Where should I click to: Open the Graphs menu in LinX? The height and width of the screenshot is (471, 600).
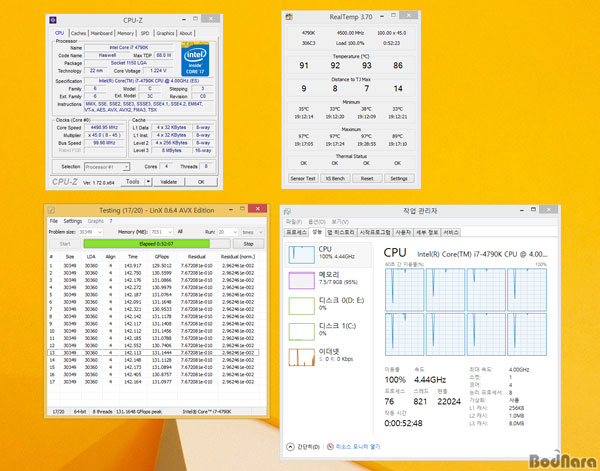[x=96, y=221]
